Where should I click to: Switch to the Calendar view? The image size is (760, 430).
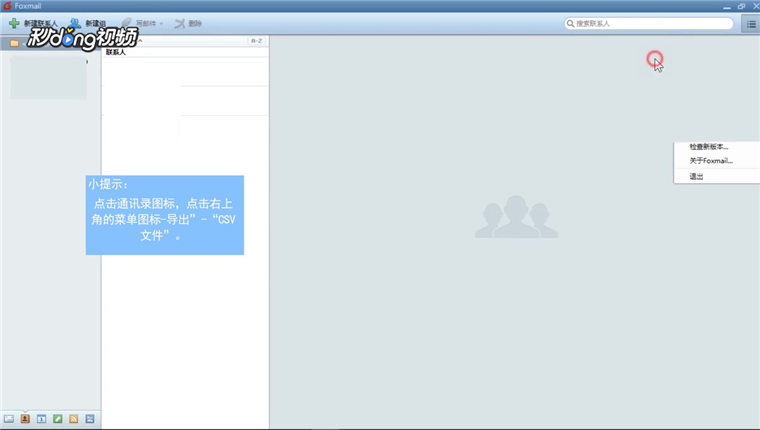(41, 419)
